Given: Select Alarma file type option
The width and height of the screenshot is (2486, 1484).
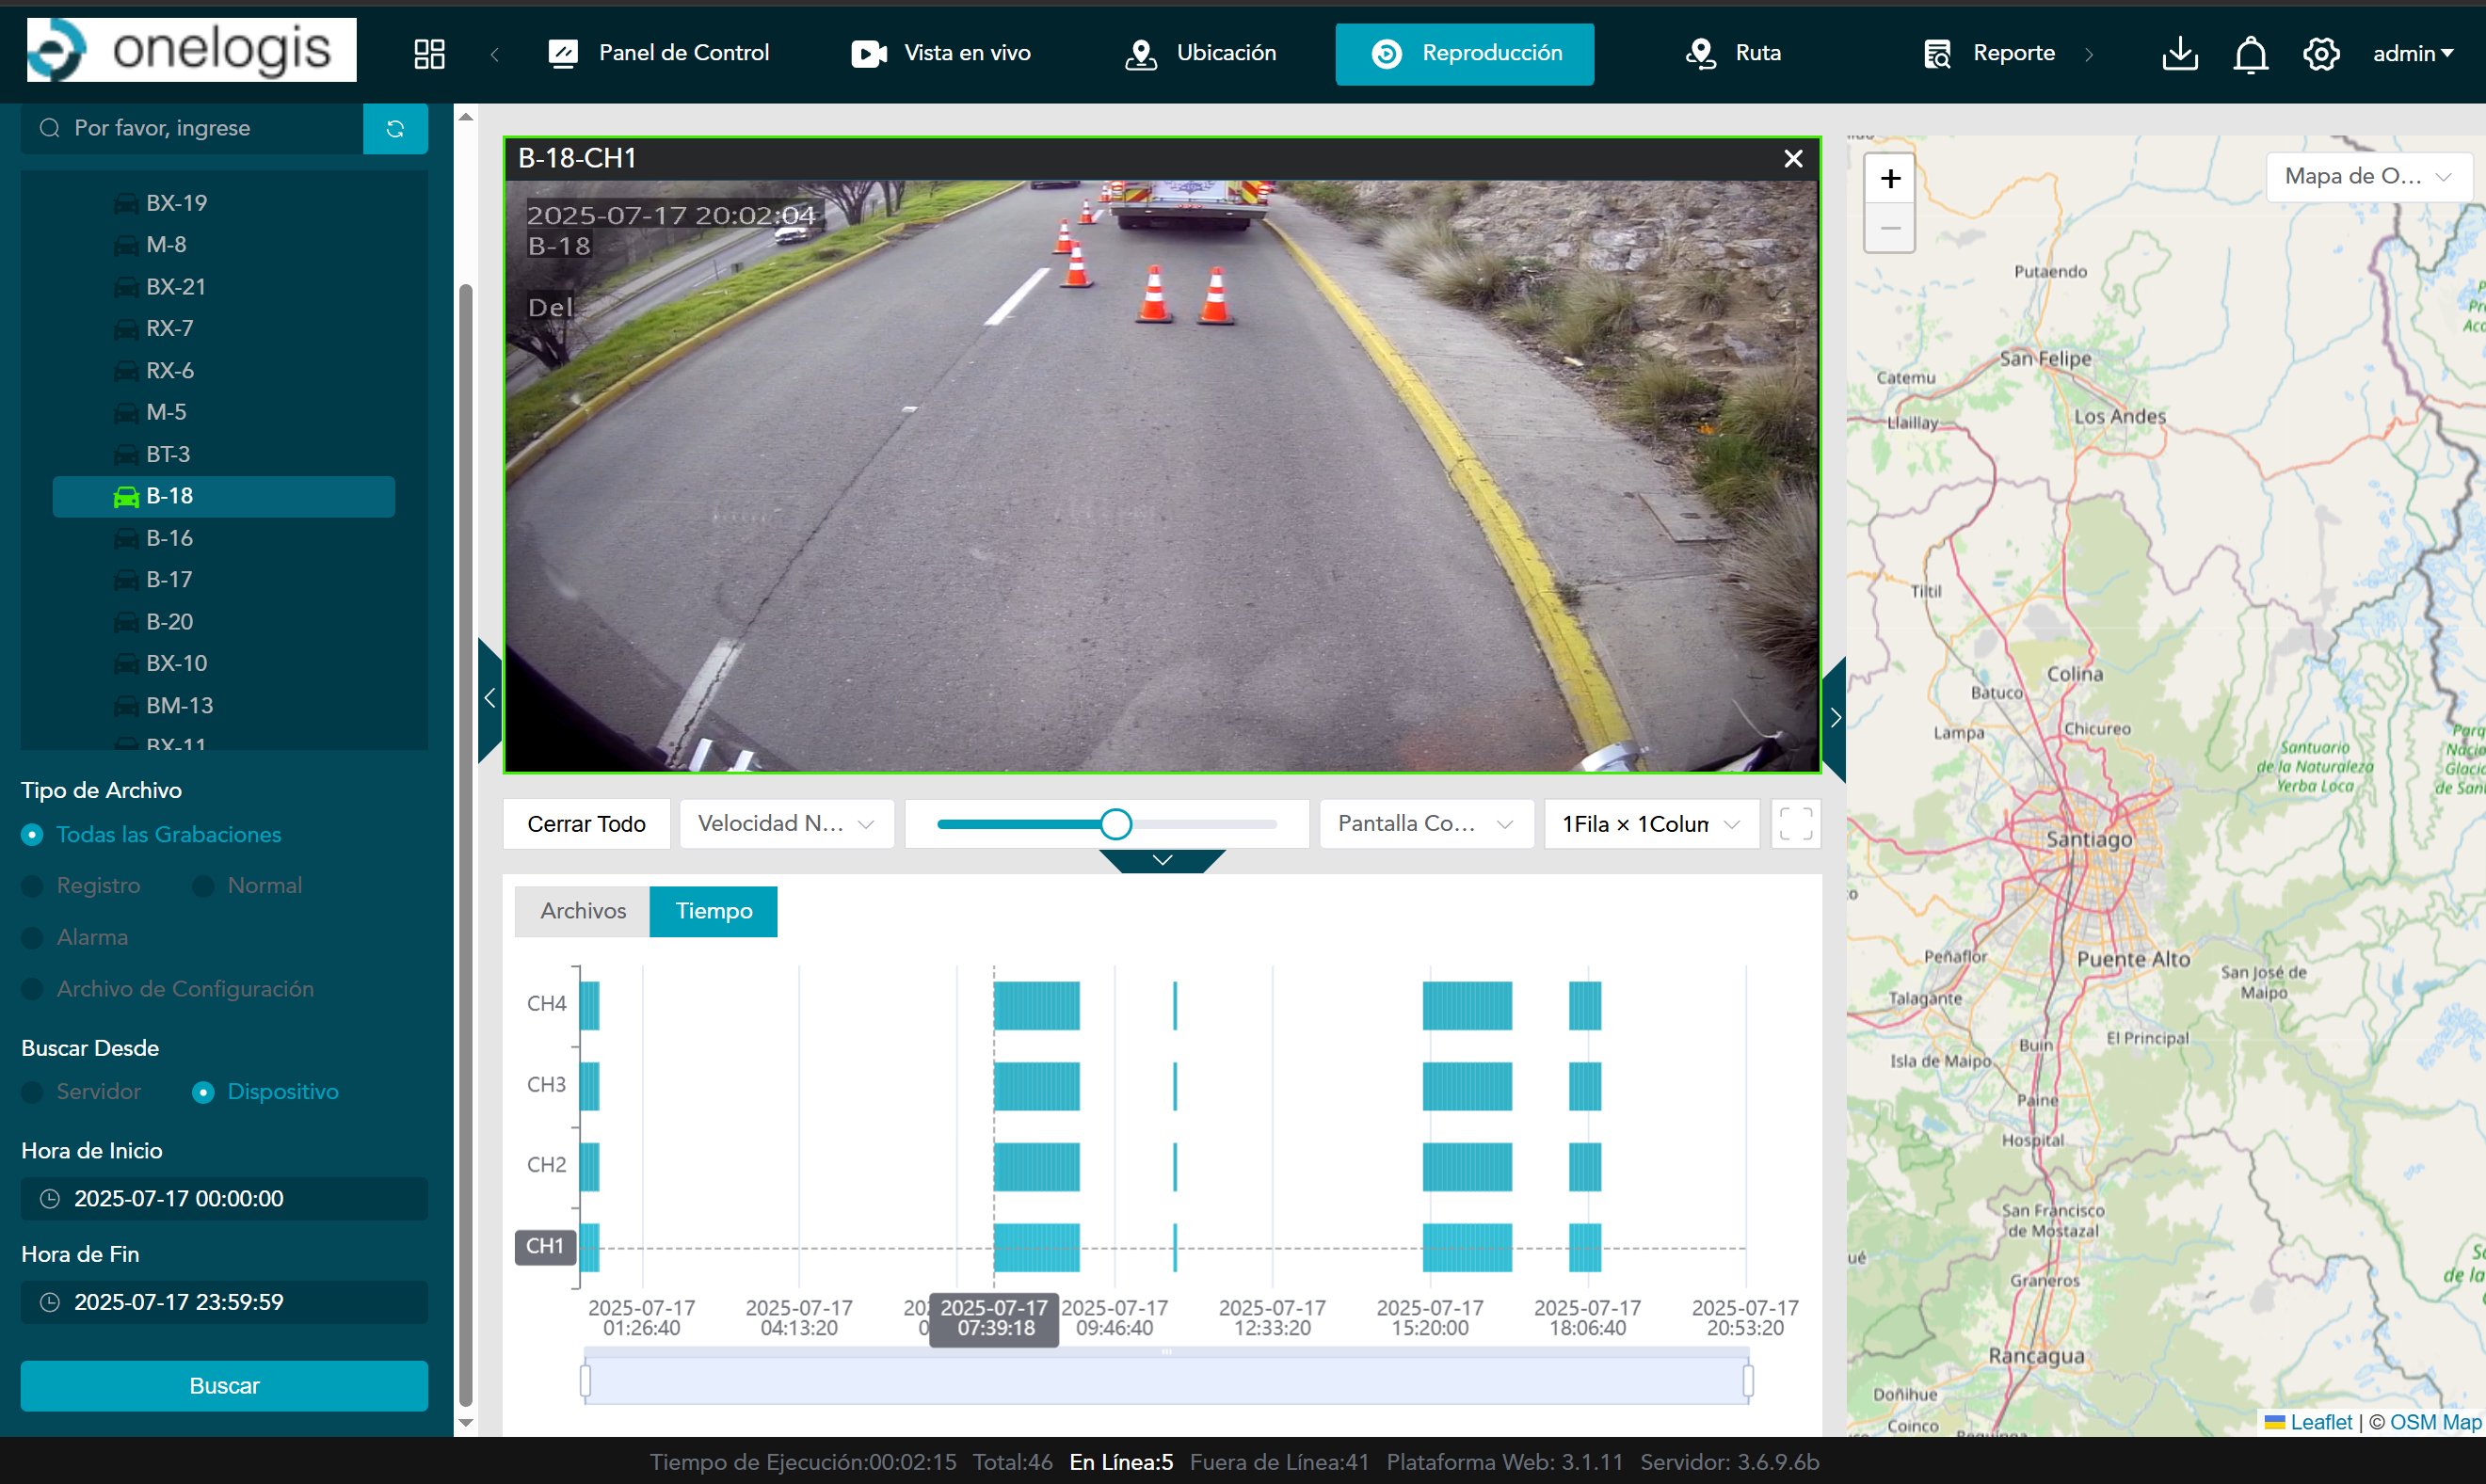Looking at the screenshot, I should coord(33,938).
